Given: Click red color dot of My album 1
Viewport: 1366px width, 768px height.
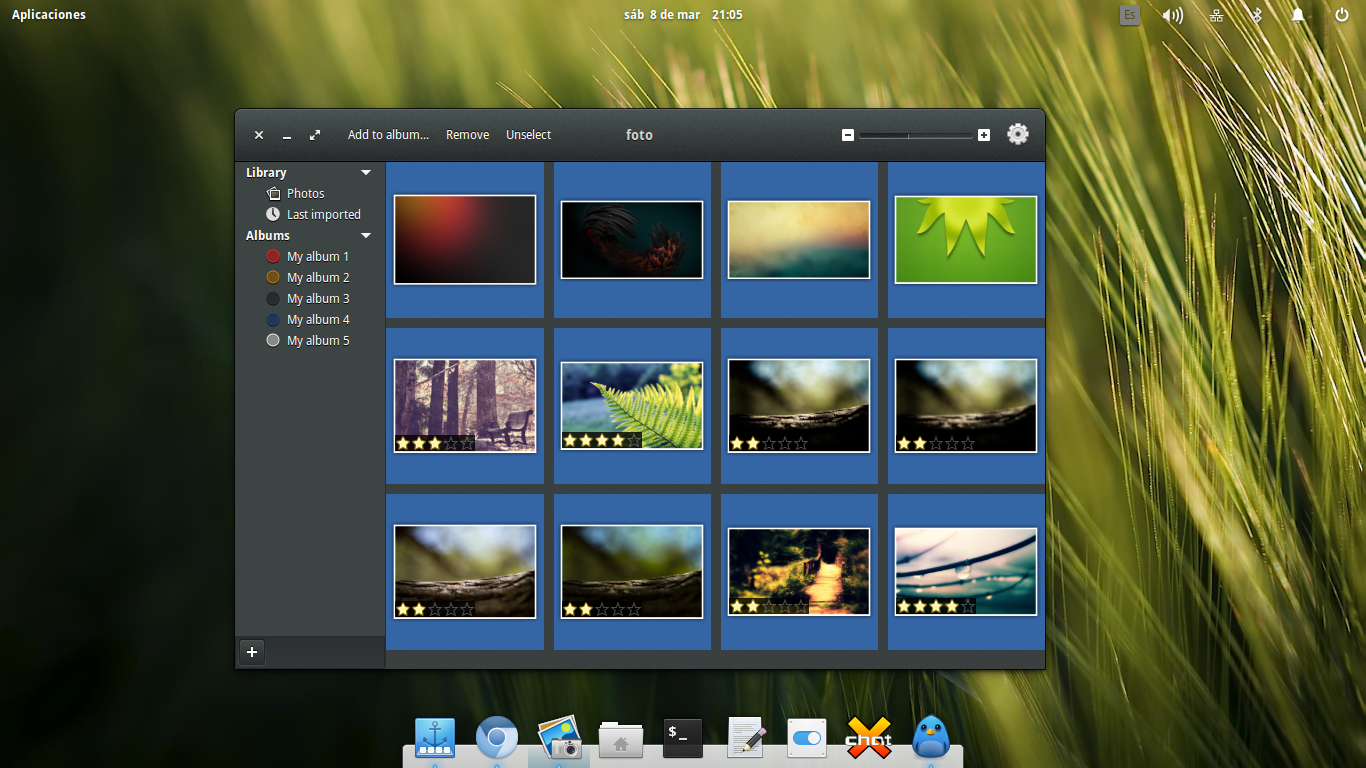Looking at the screenshot, I should 273,257.
